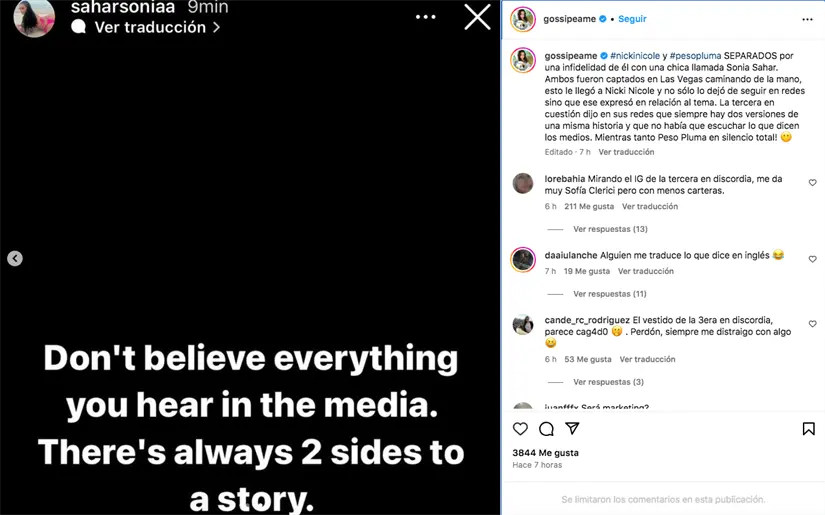825x515 pixels.
Task: Close the story with the X icon
Action: point(477,17)
